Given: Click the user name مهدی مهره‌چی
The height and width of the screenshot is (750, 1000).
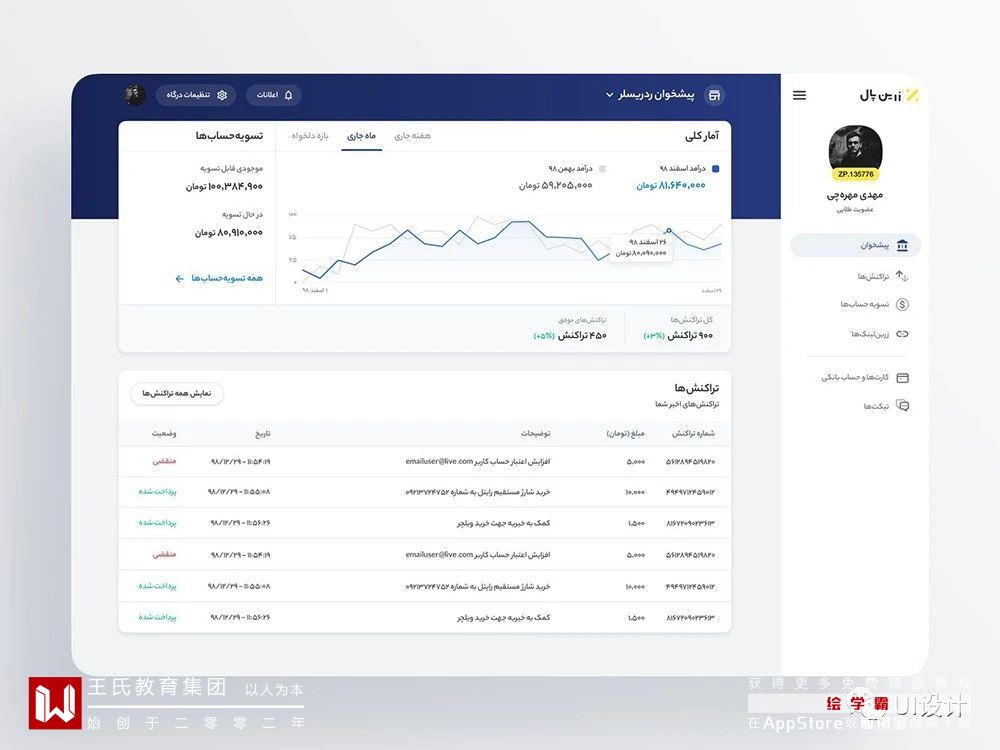Looking at the screenshot, I should (x=855, y=195).
